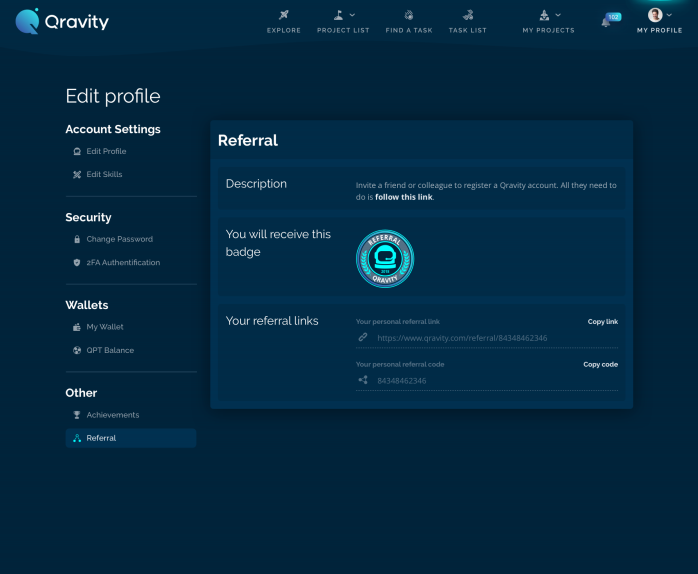The image size is (698, 574).
Task: Click 'Your personal referral link' caption
Action: coord(398,322)
